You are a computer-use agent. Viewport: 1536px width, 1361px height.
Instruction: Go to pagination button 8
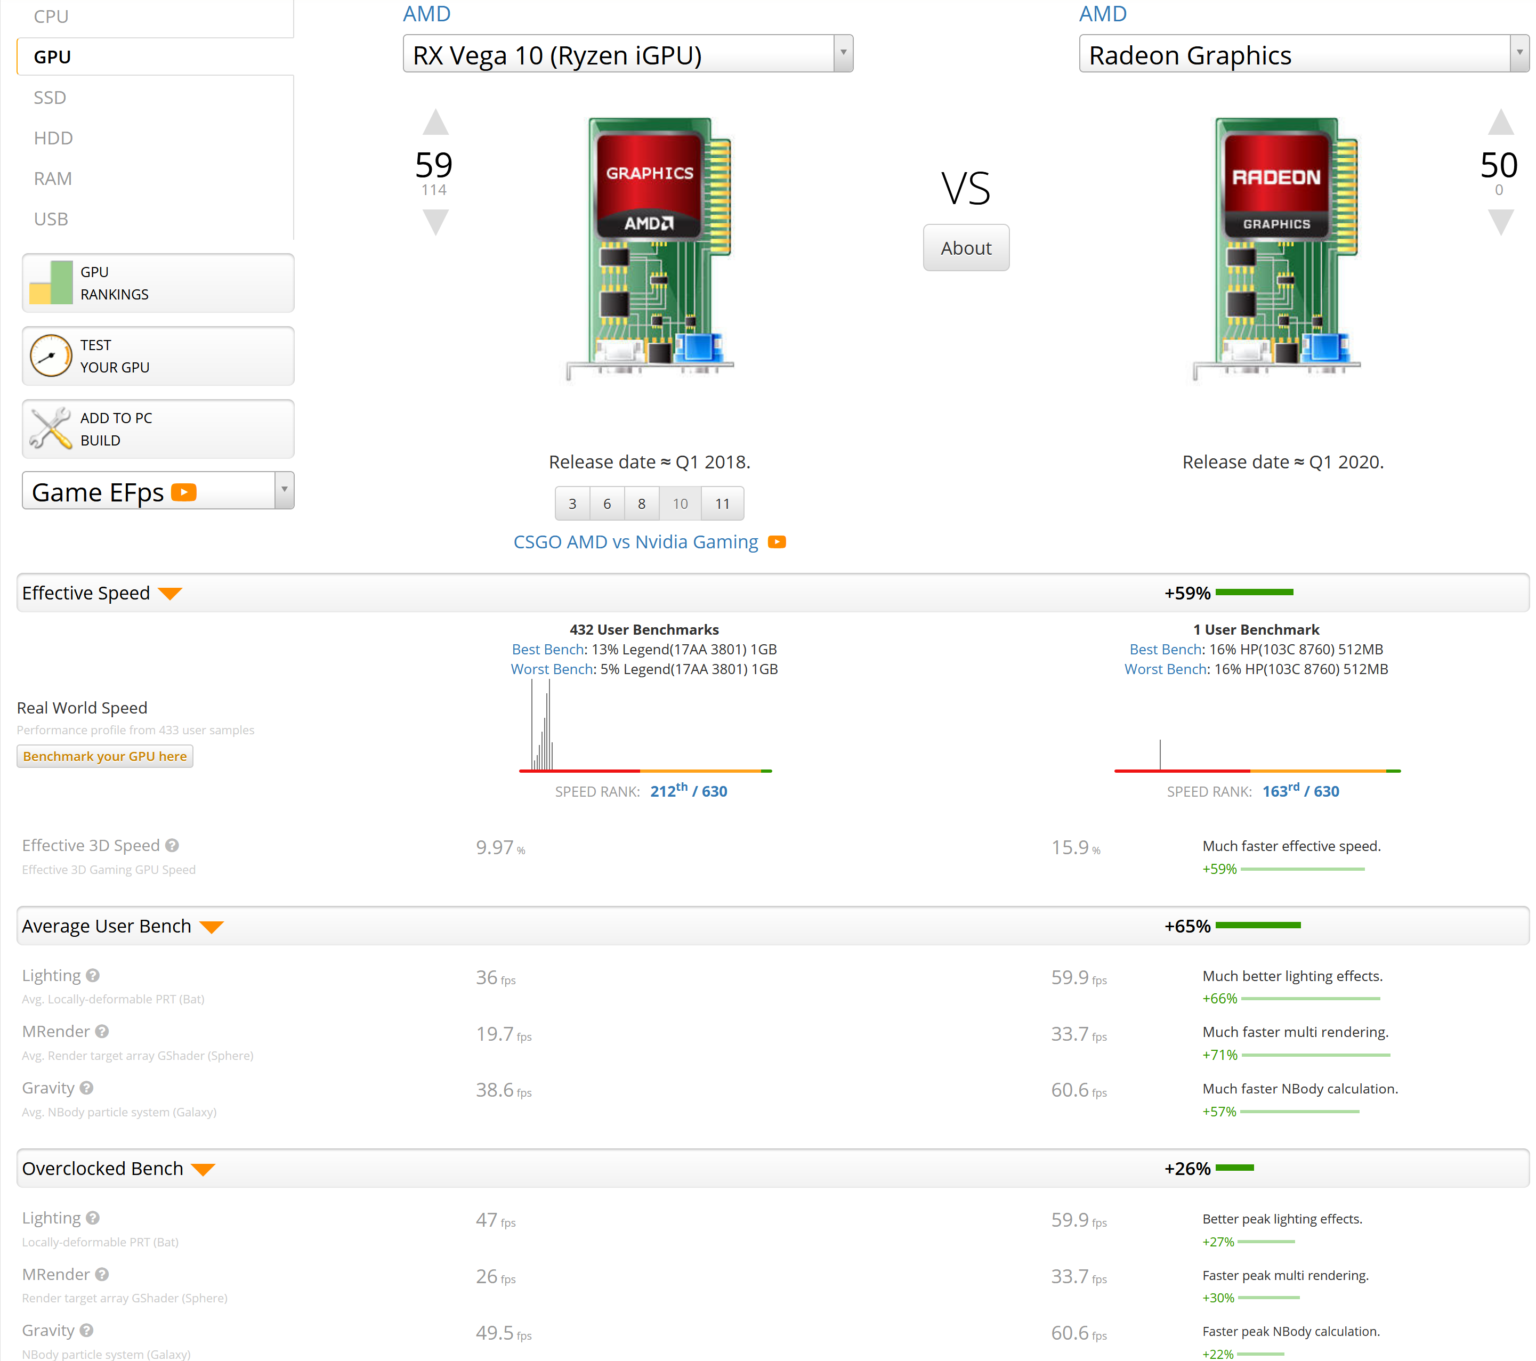pyautogui.click(x=642, y=504)
